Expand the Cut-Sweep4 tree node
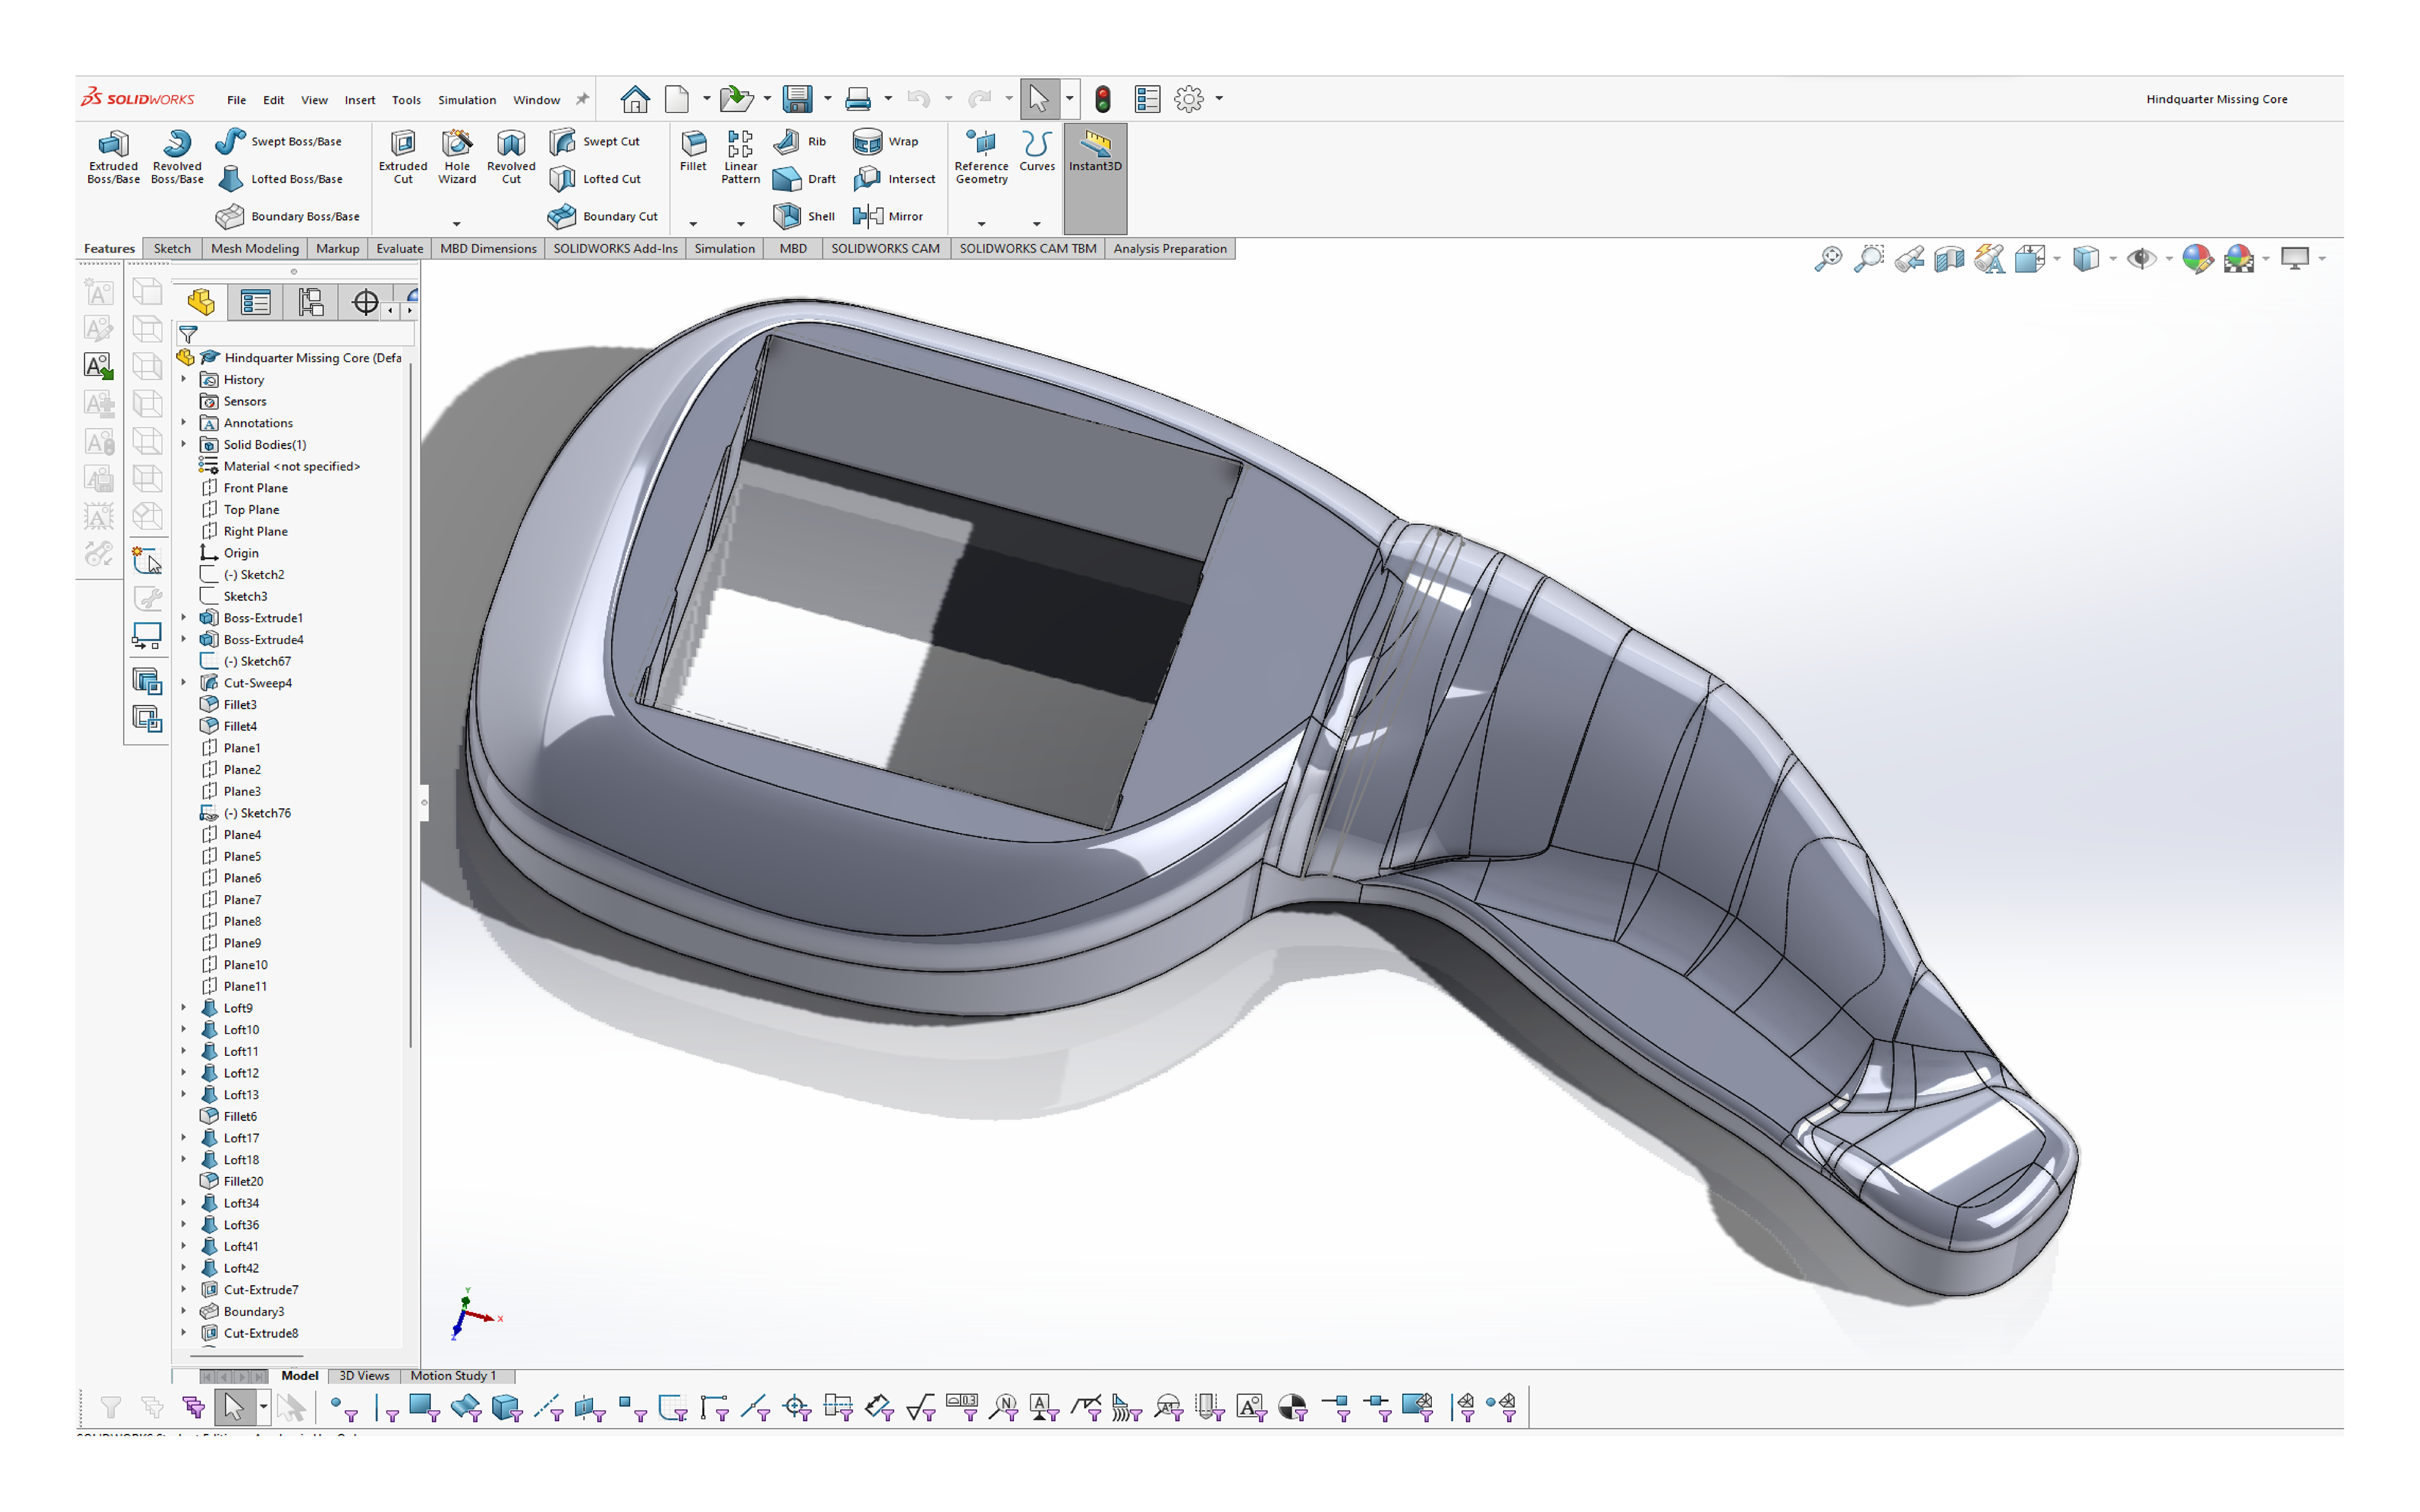Screen dimensions: 2420x1512 184,683
